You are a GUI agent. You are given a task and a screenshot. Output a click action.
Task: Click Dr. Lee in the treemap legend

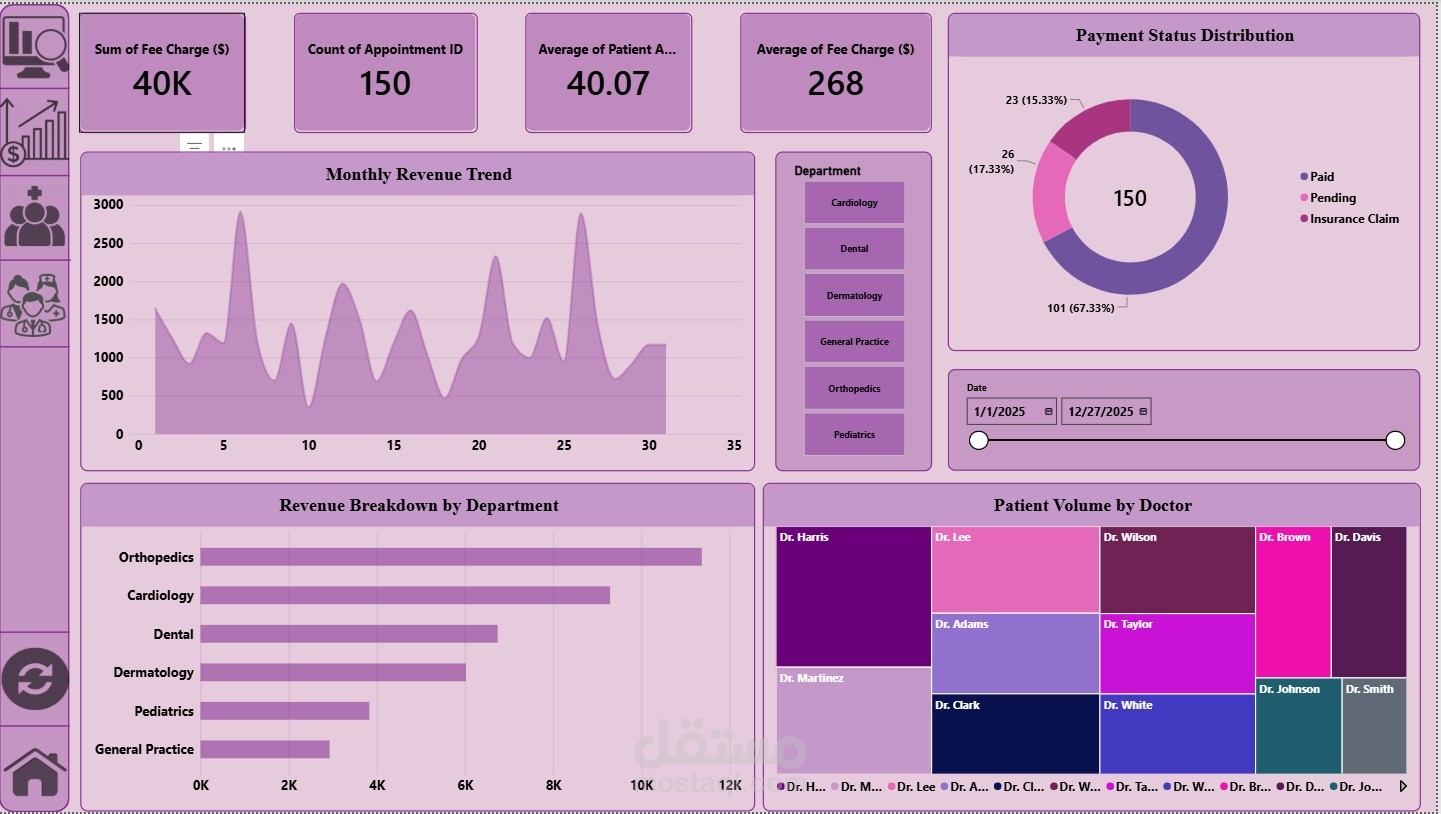click(910, 787)
